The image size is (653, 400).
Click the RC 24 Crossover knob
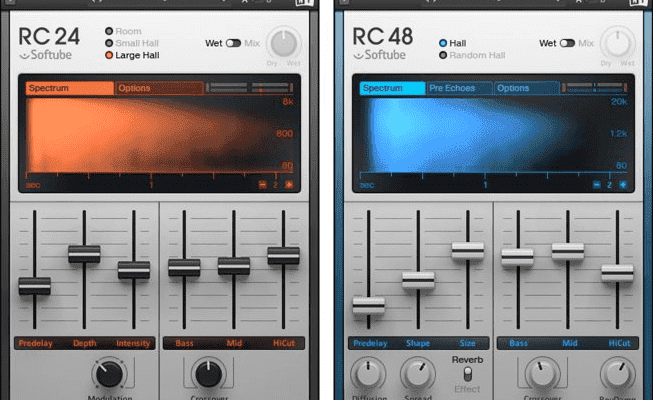coord(207,376)
